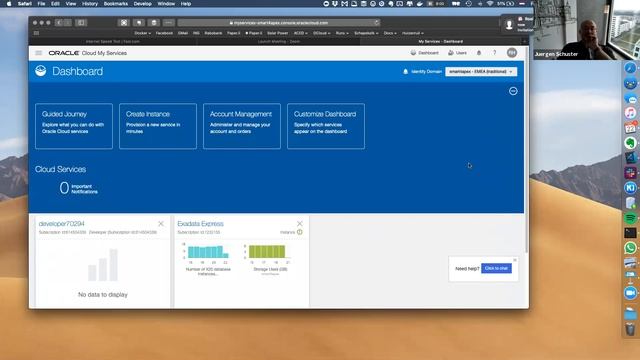The height and width of the screenshot is (360, 640).
Task: Click the Exadata Express instance status icon
Action: click(x=300, y=232)
